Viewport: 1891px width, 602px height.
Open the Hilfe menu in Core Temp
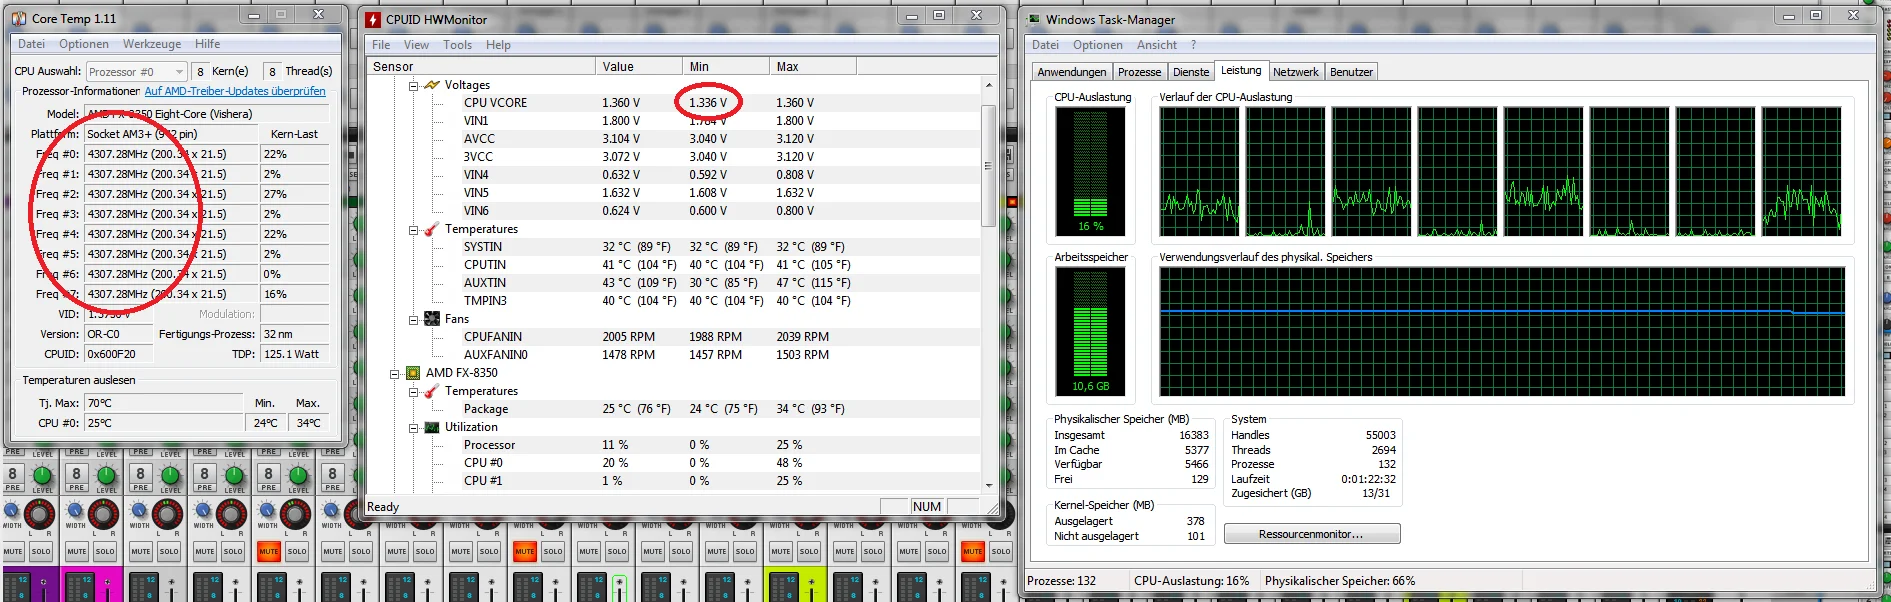pos(208,44)
